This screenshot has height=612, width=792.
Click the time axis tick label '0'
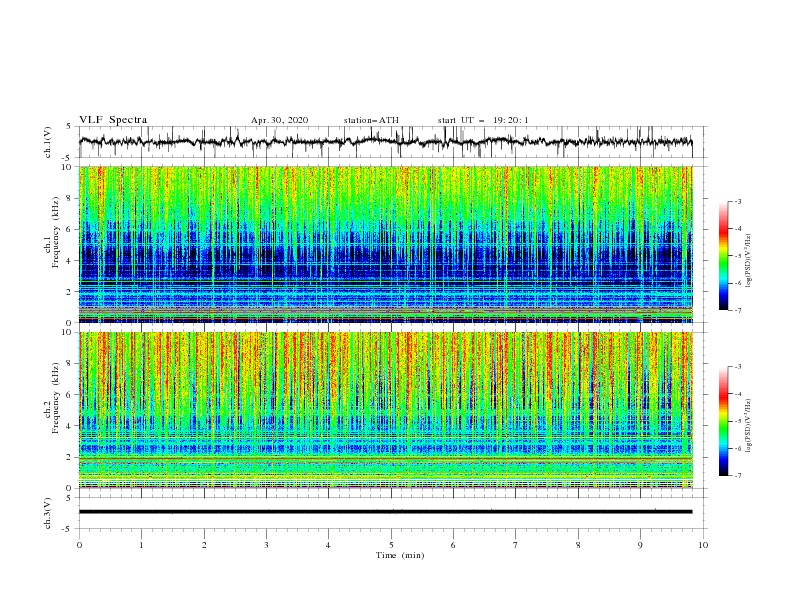tap(79, 545)
